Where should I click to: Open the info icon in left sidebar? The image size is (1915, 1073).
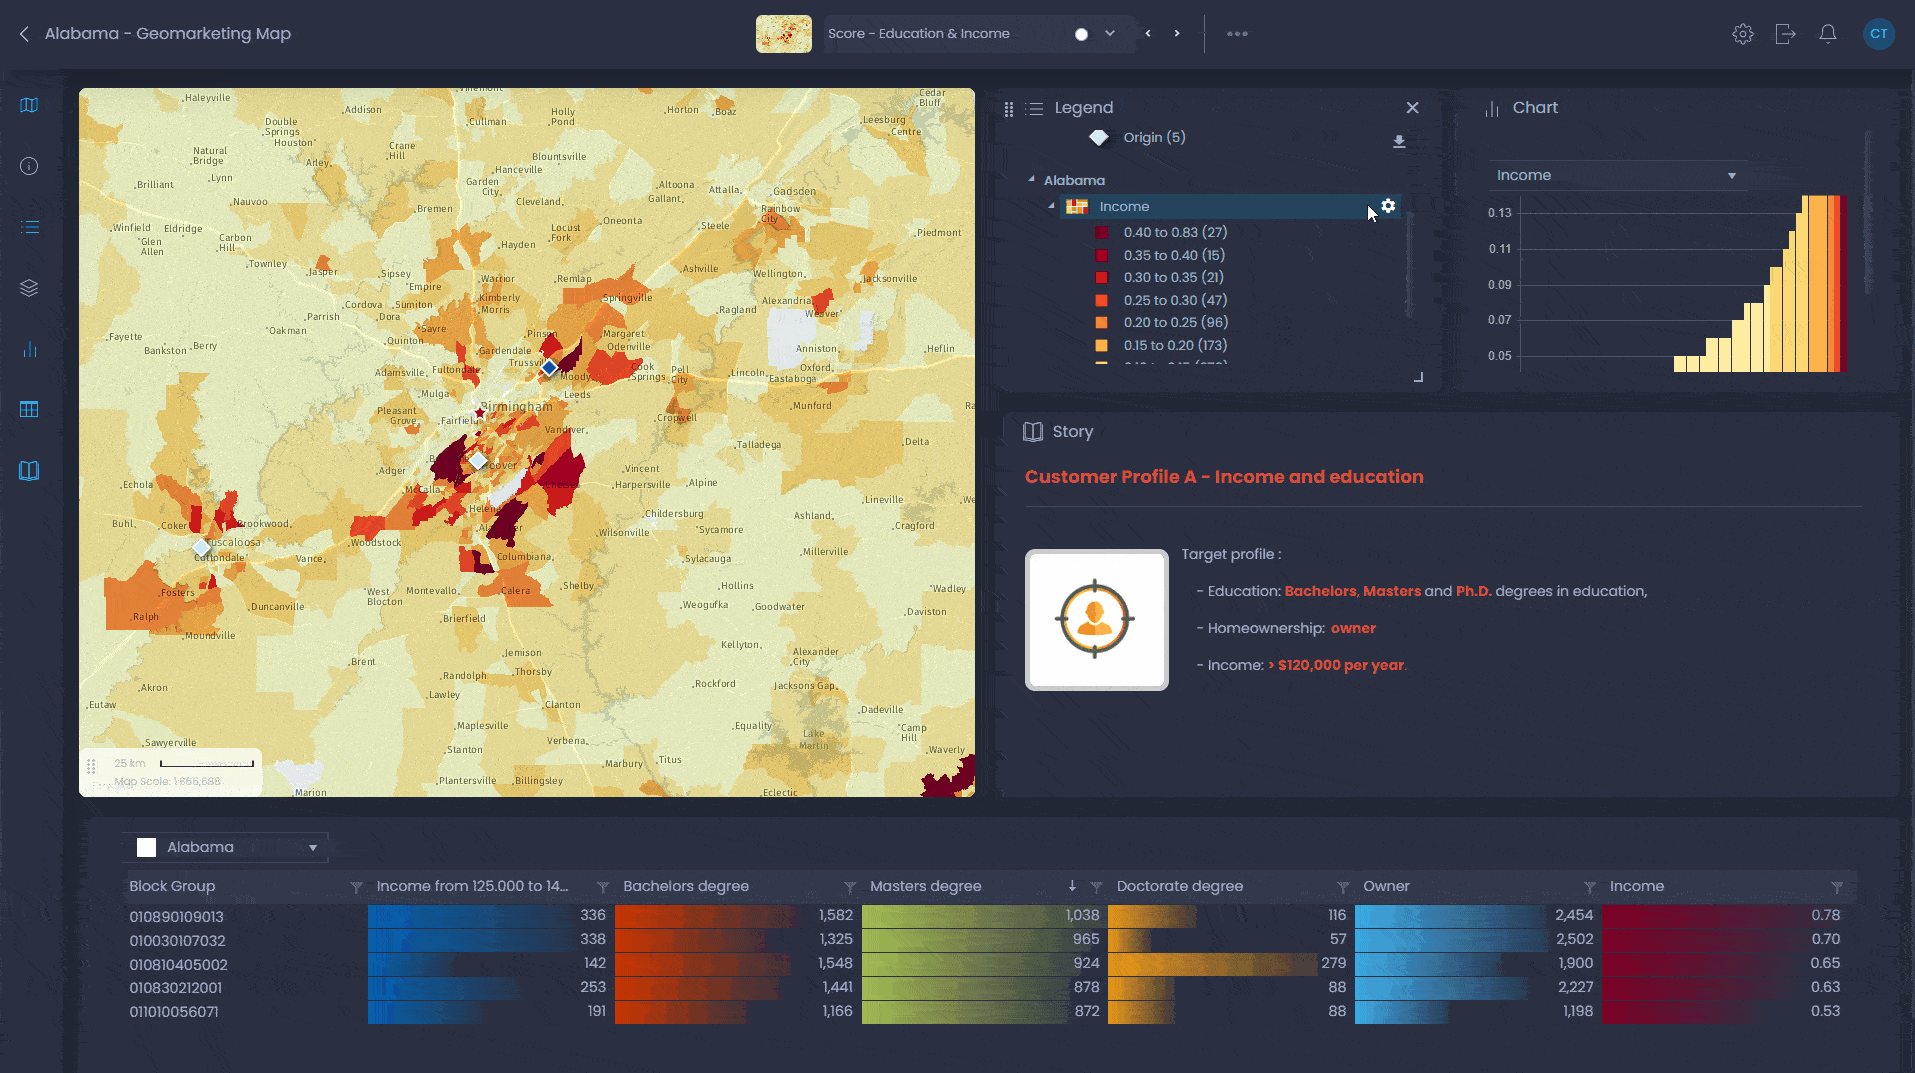tap(29, 166)
